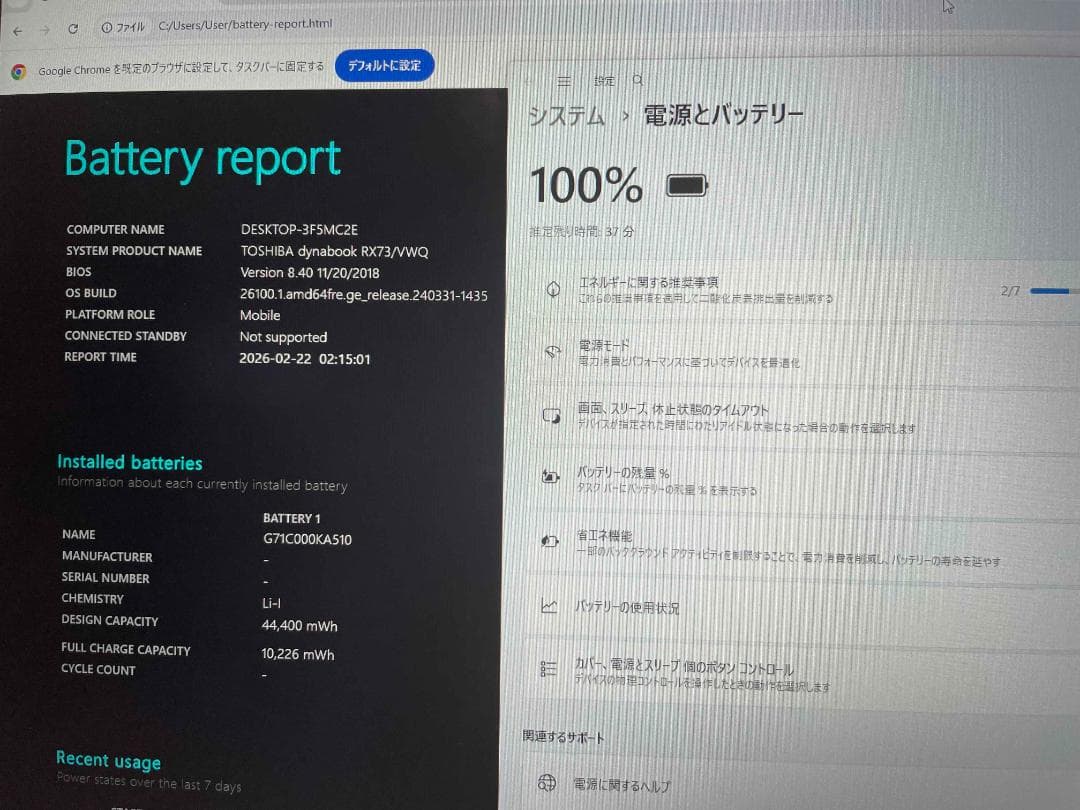Click the Installed batteries section heading
Viewport: 1080px width, 810px height.
click(x=129, y=463)
